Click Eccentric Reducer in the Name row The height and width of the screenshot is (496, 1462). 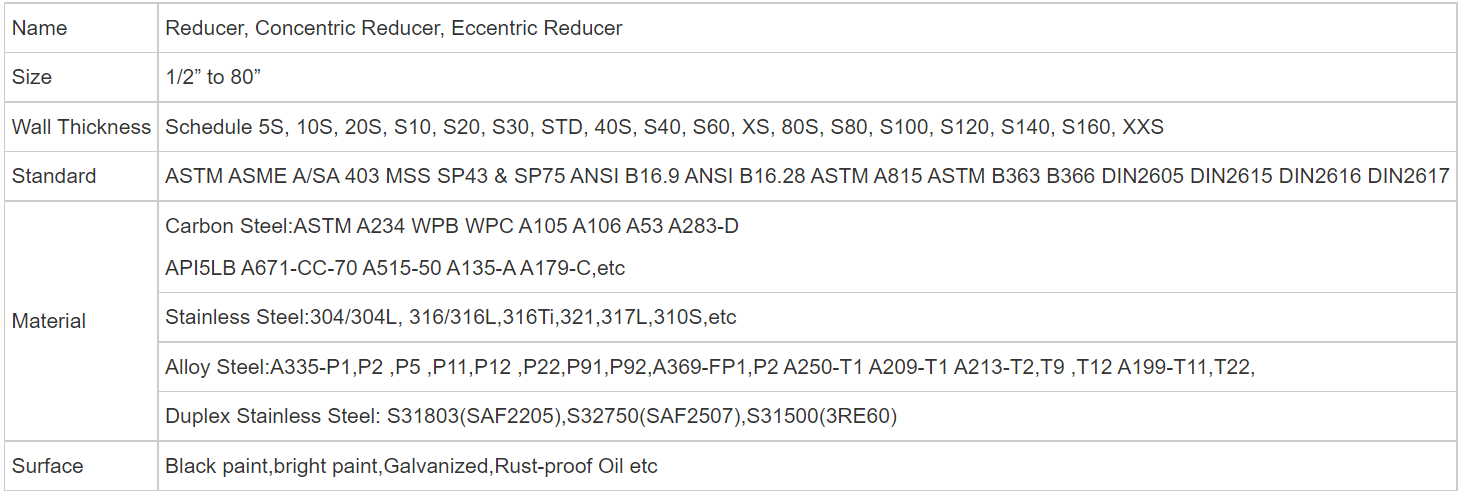tap(537, 28)
